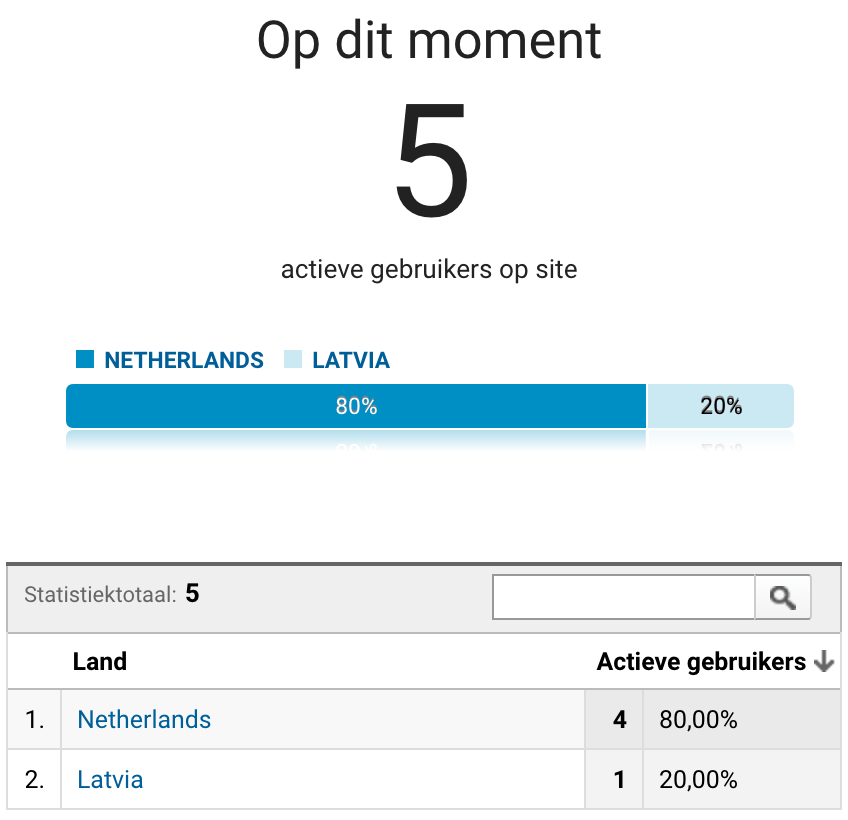
Task: Click the light blue Latvia legend square
Action: point(293,359)
